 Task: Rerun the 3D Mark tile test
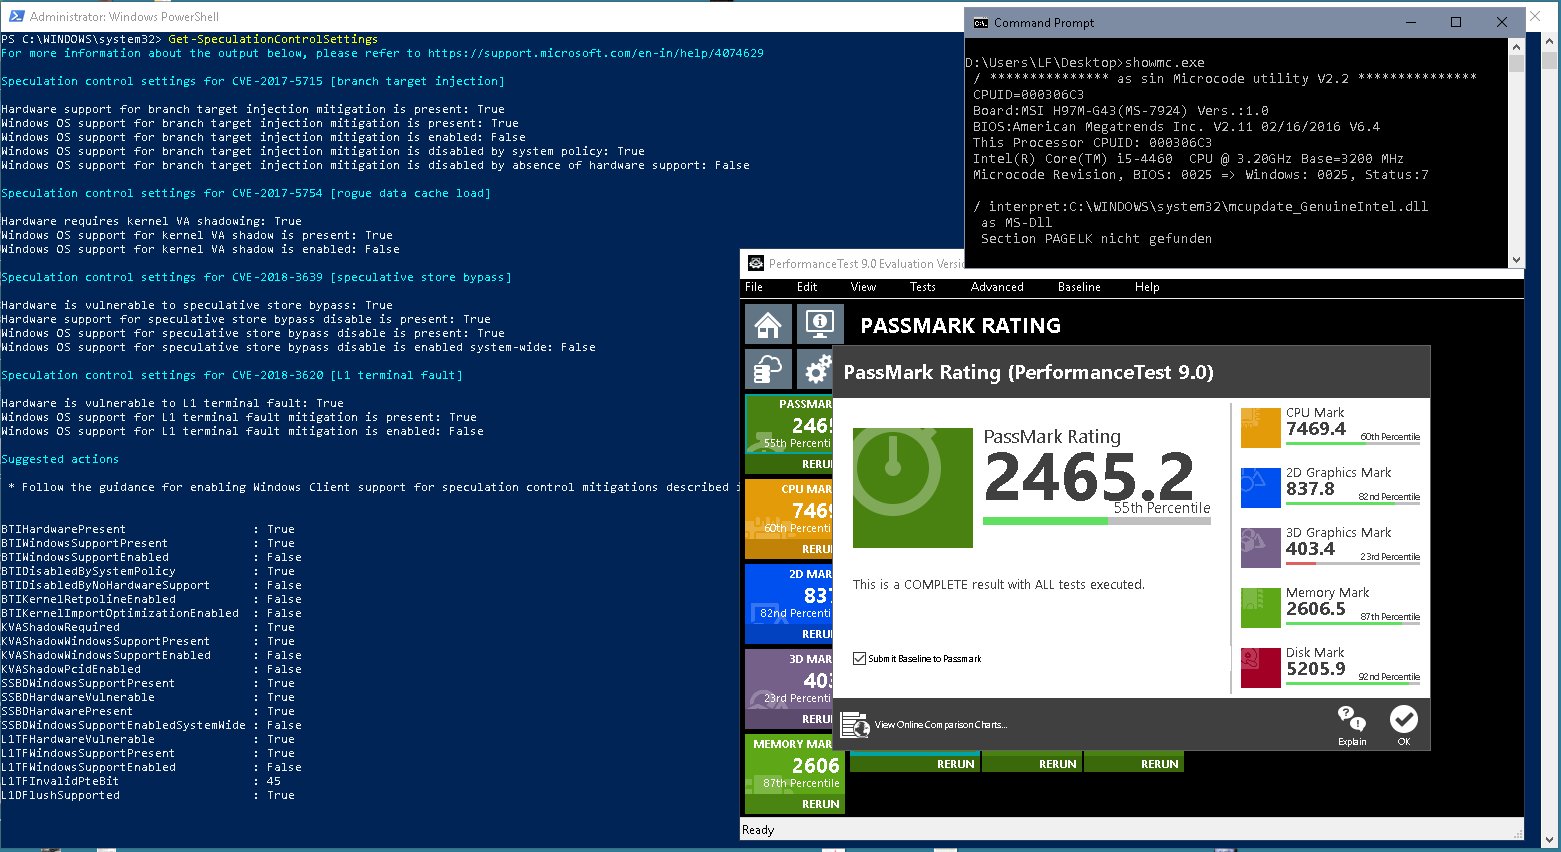coord(816,719)
